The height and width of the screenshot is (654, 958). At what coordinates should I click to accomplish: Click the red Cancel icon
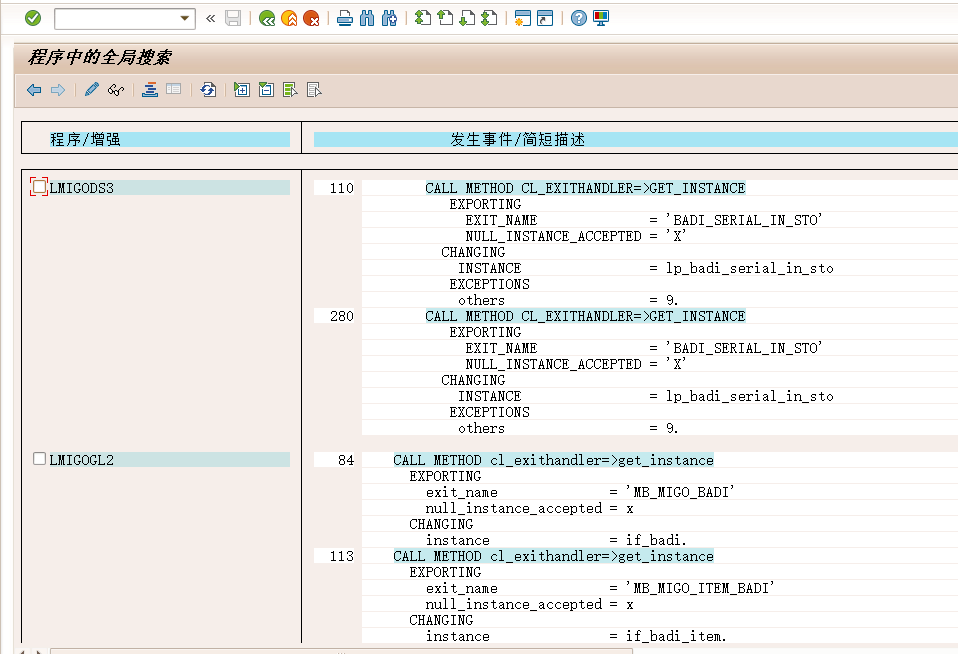311,18
